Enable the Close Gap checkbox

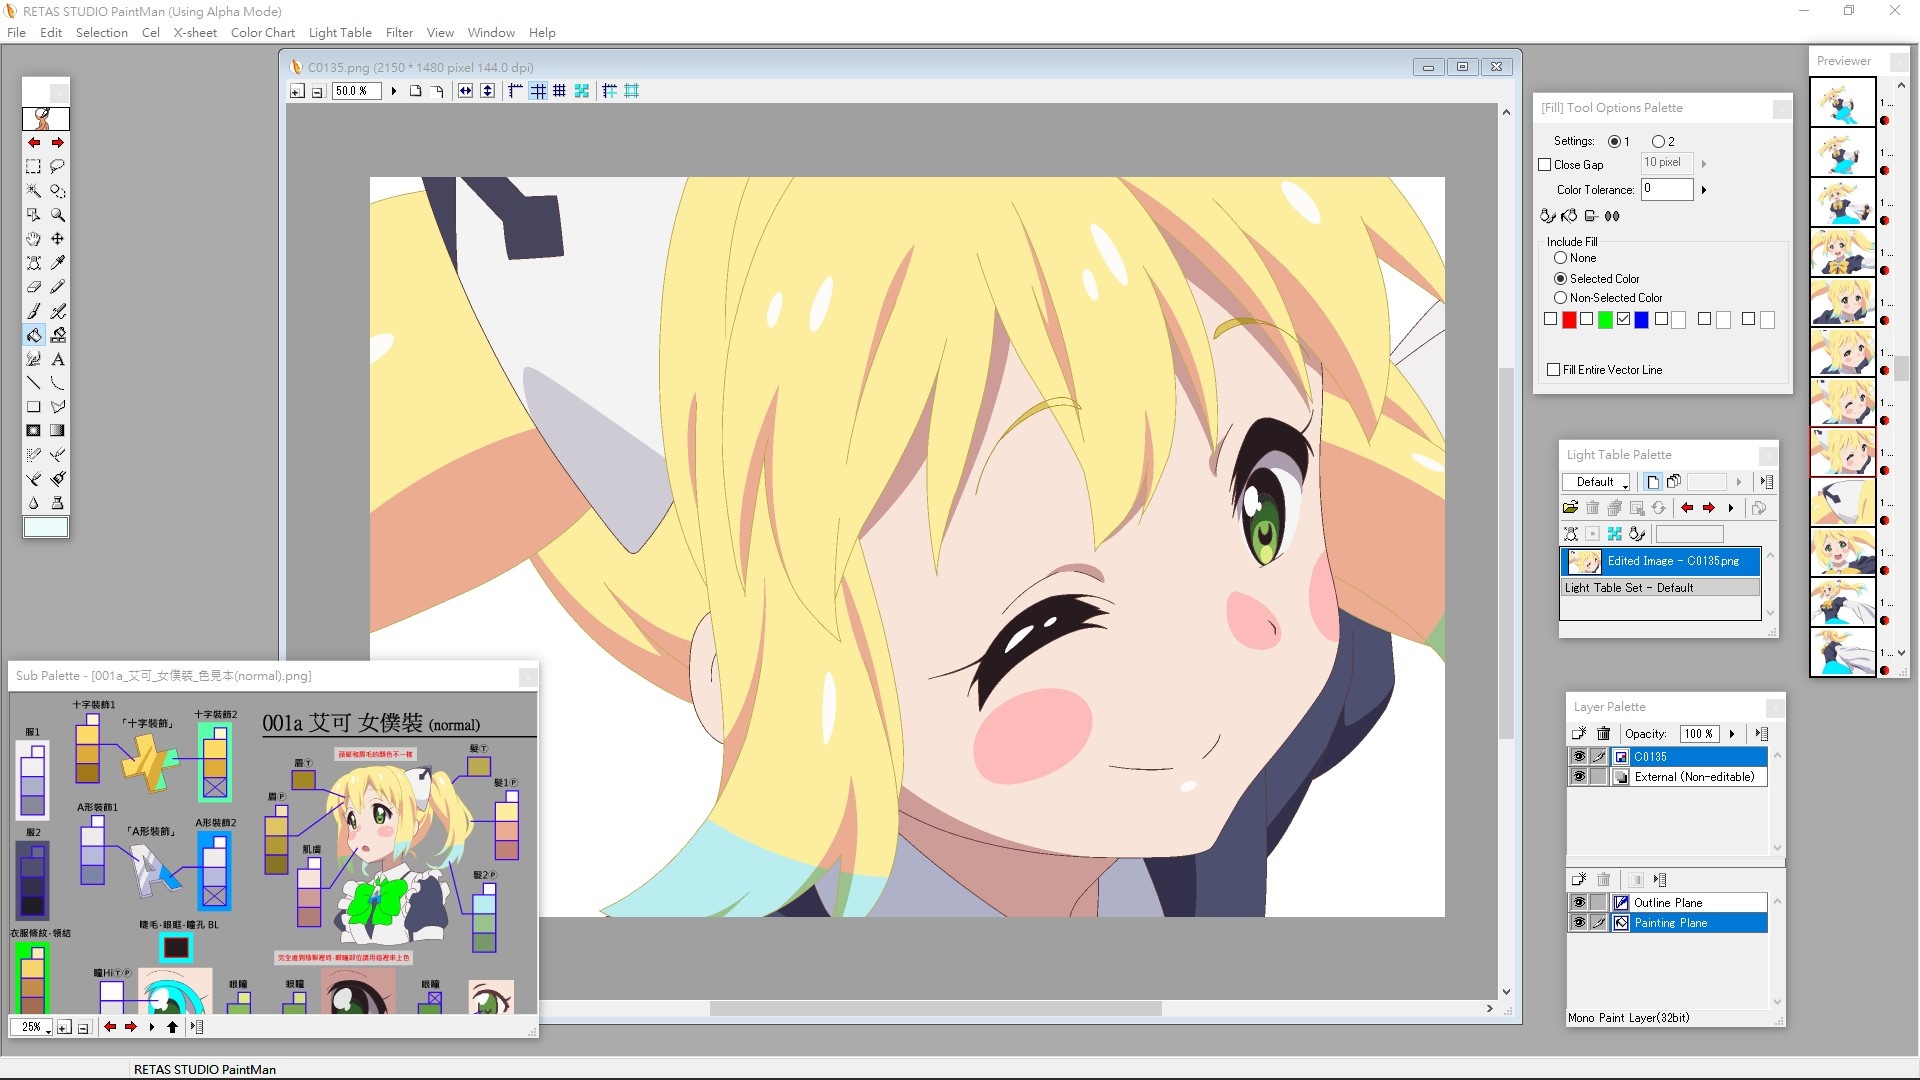point(1545,165)
